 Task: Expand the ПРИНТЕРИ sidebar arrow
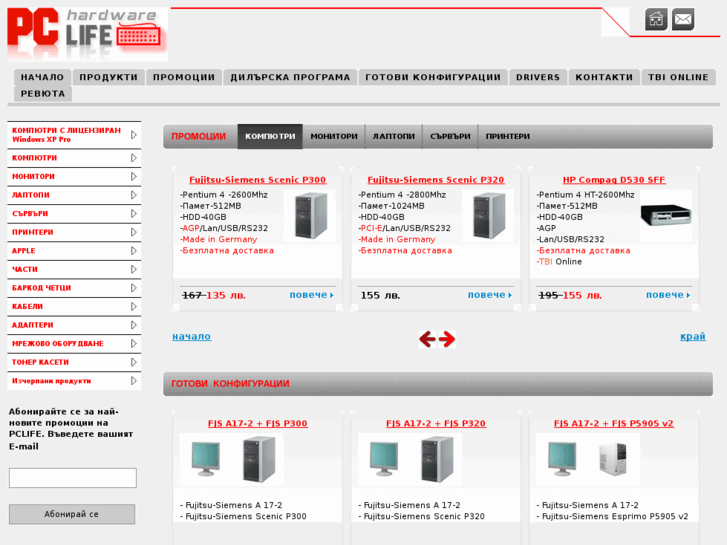click(134, 232)
